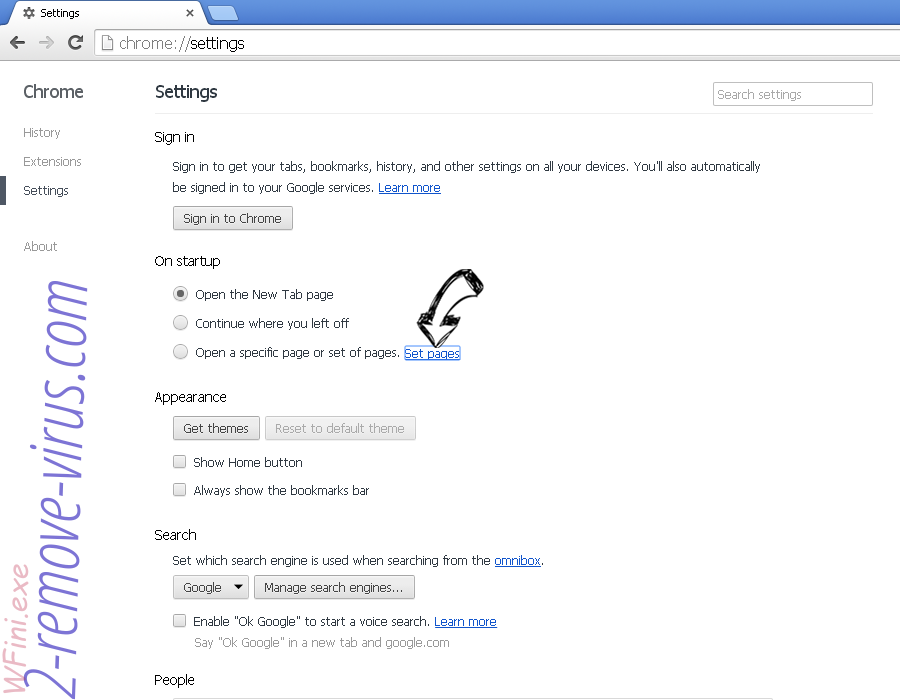Click the Manage search engines button

point(334,587)
